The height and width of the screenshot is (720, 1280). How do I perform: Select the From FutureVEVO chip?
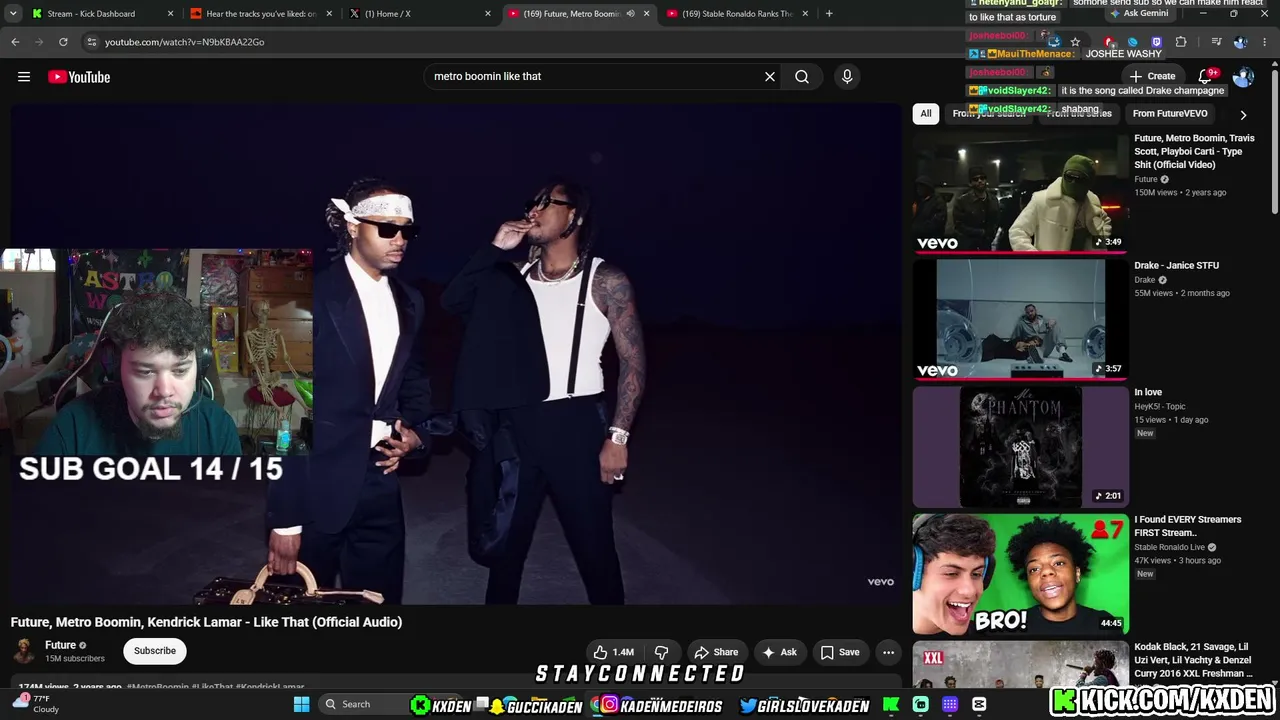pyautogui.click(x=1170, y=114)
